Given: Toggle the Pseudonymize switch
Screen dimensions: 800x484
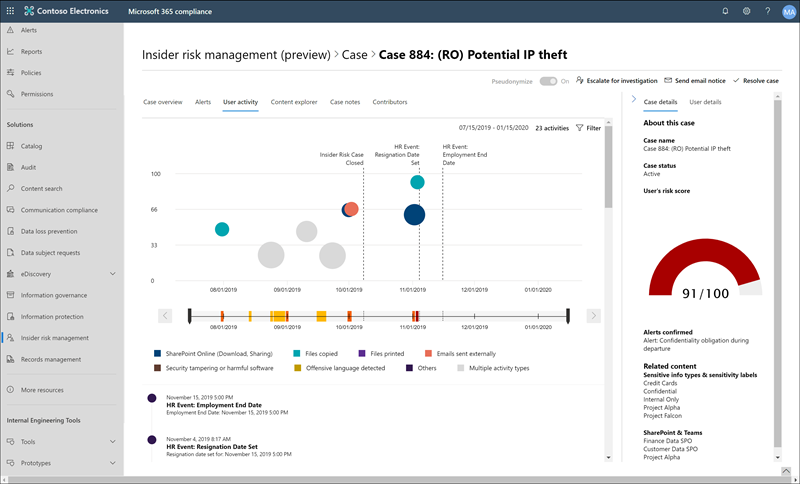Looking at the screenshot, I should pyautogui.click(x=548, y=80).
